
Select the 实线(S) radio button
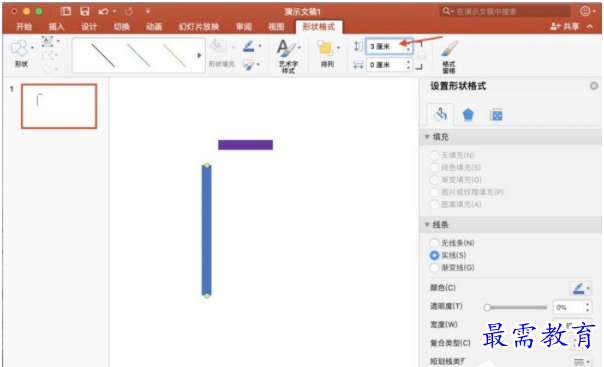434,255
